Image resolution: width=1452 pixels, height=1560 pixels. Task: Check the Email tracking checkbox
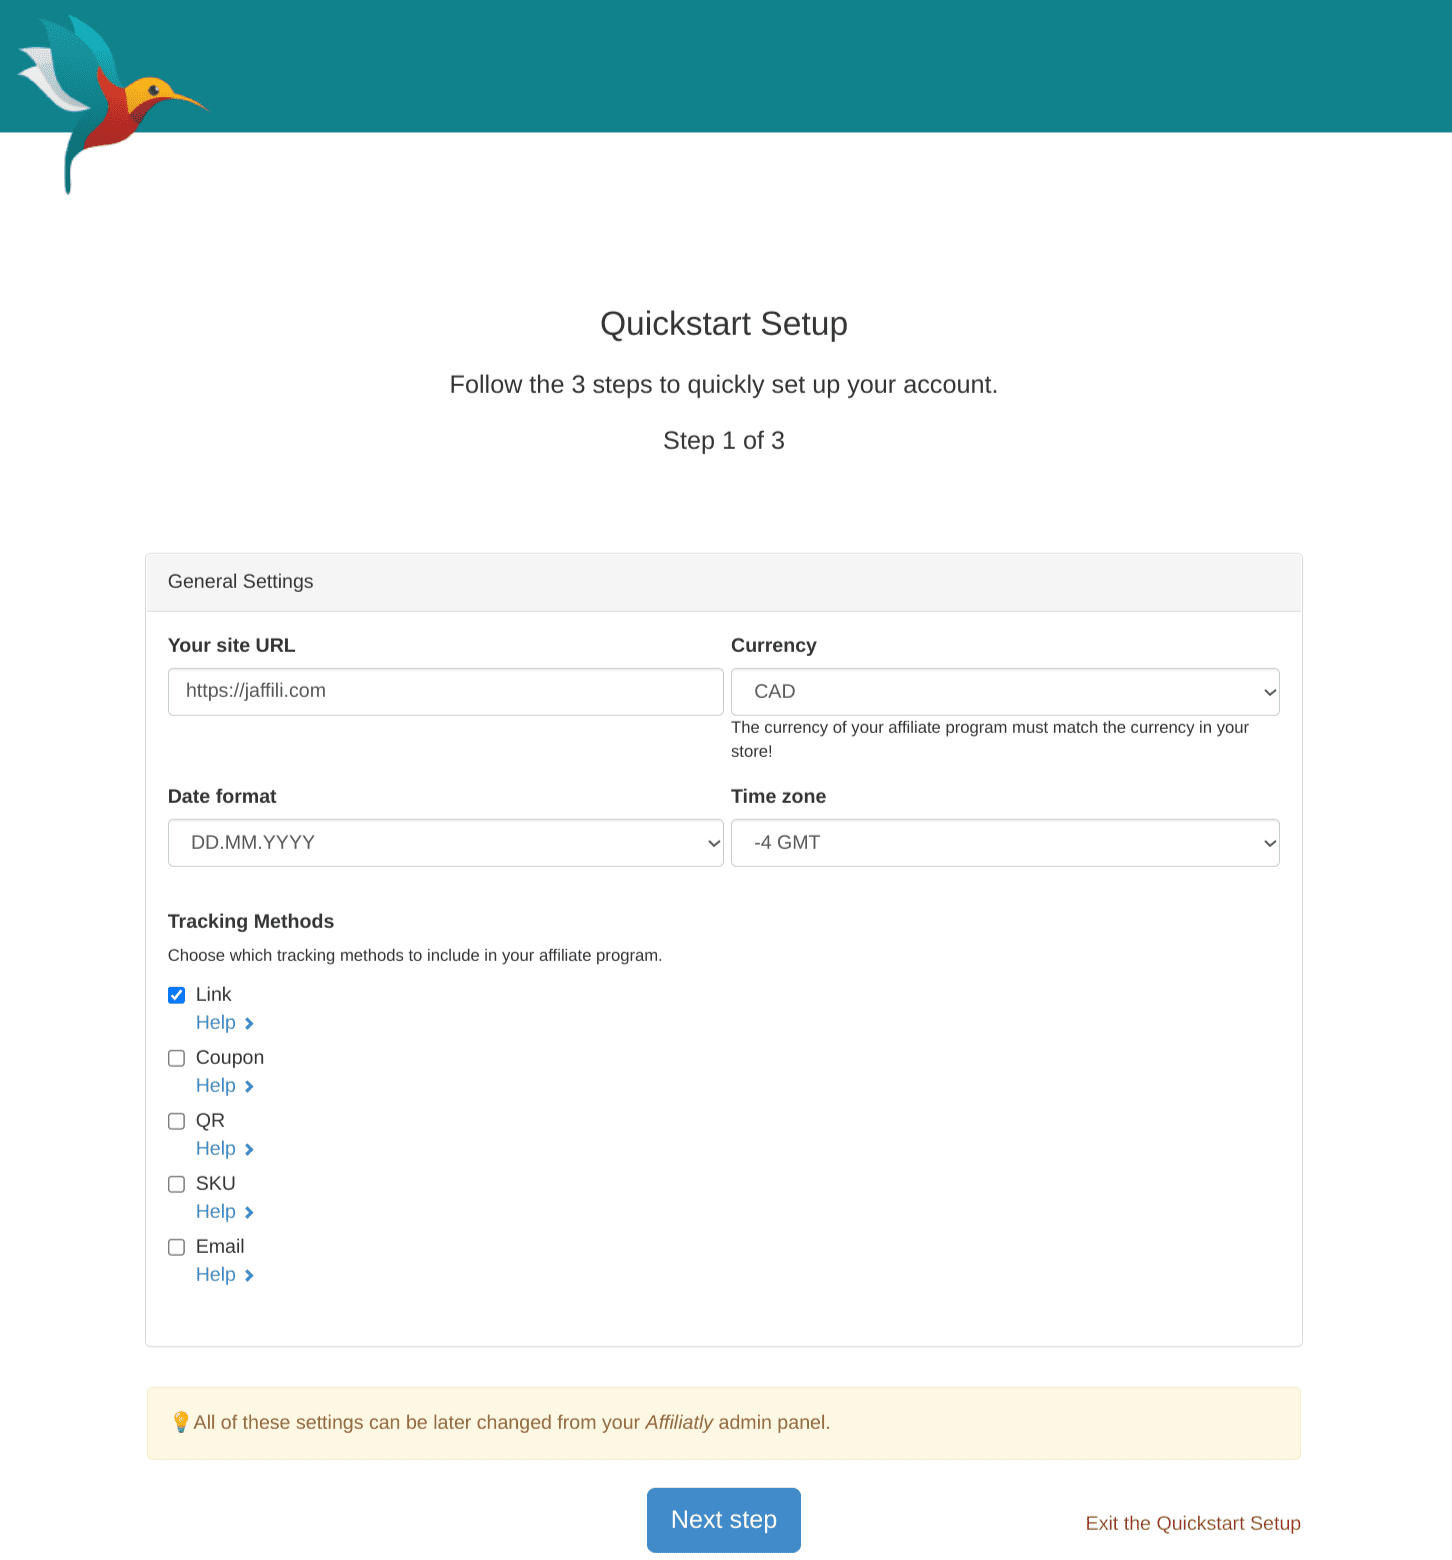(x=177, y=1247)
